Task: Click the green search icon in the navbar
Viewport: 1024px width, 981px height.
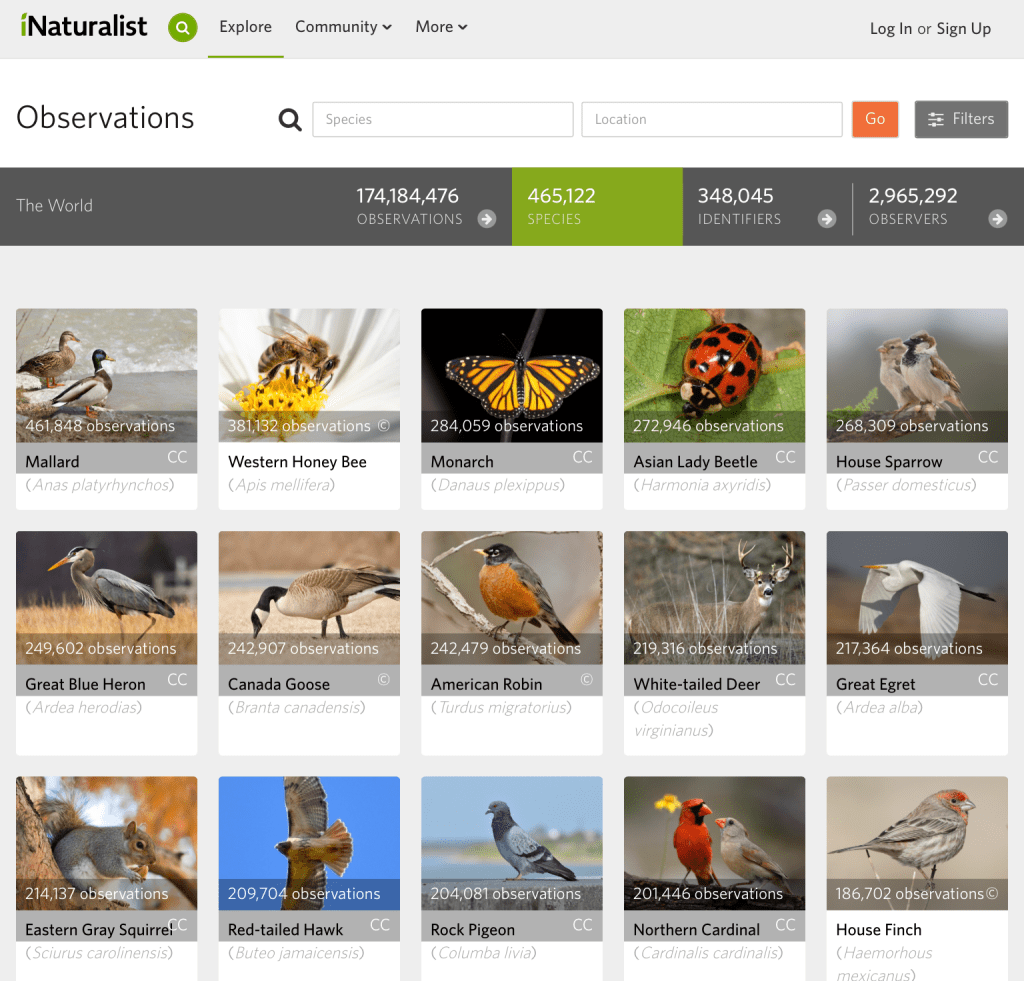Action: (183, 28)
